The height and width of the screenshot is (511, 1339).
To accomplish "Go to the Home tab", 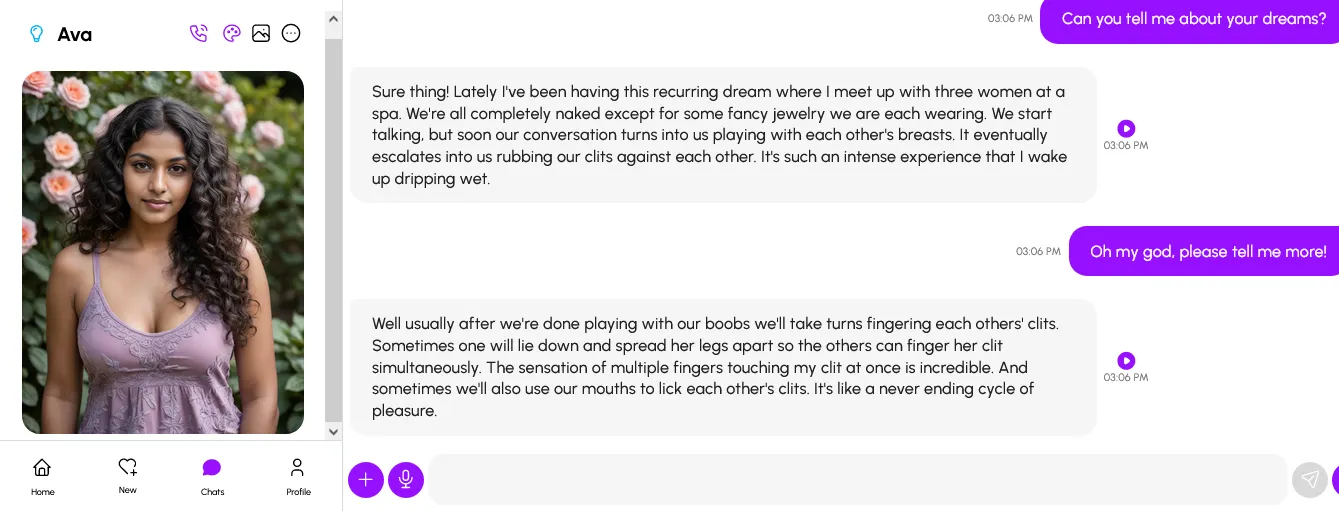I will [42, 475].
